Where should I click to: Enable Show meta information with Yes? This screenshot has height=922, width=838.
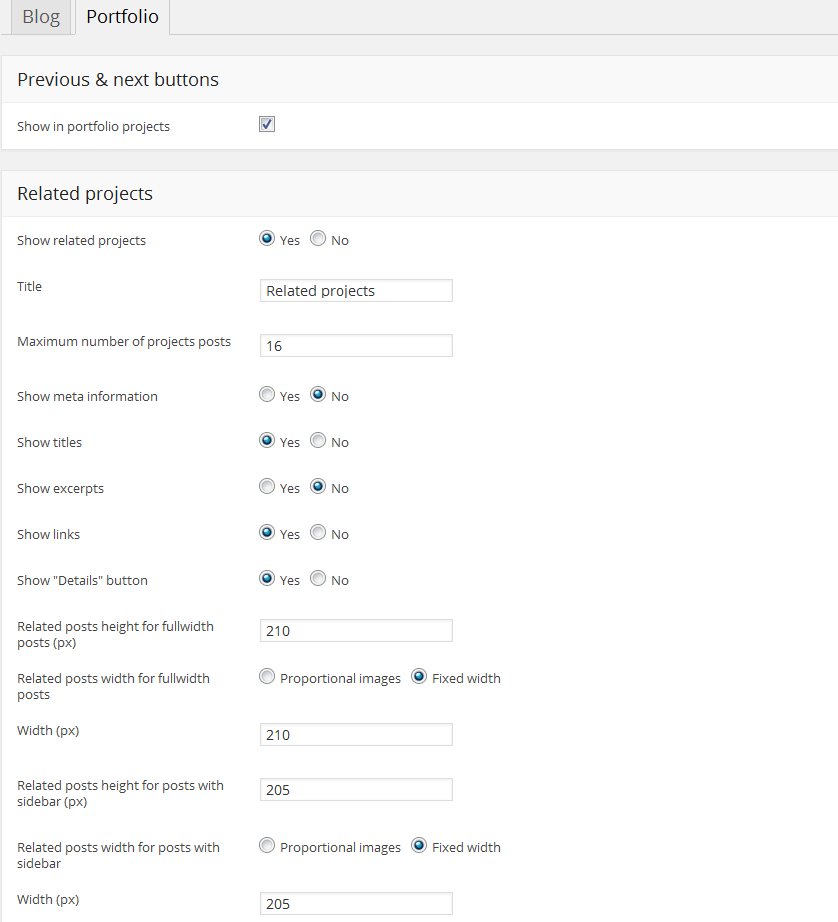point(267,395)
